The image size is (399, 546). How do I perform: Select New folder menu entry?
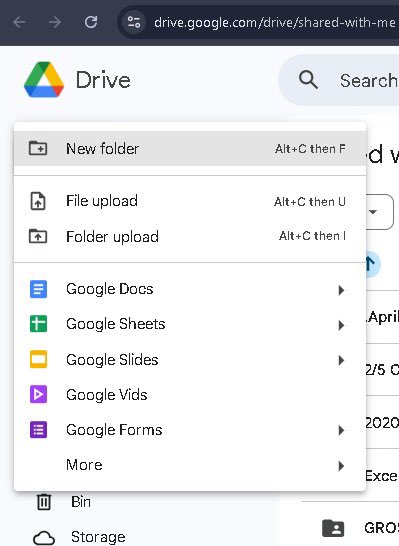tap(190, 149)
